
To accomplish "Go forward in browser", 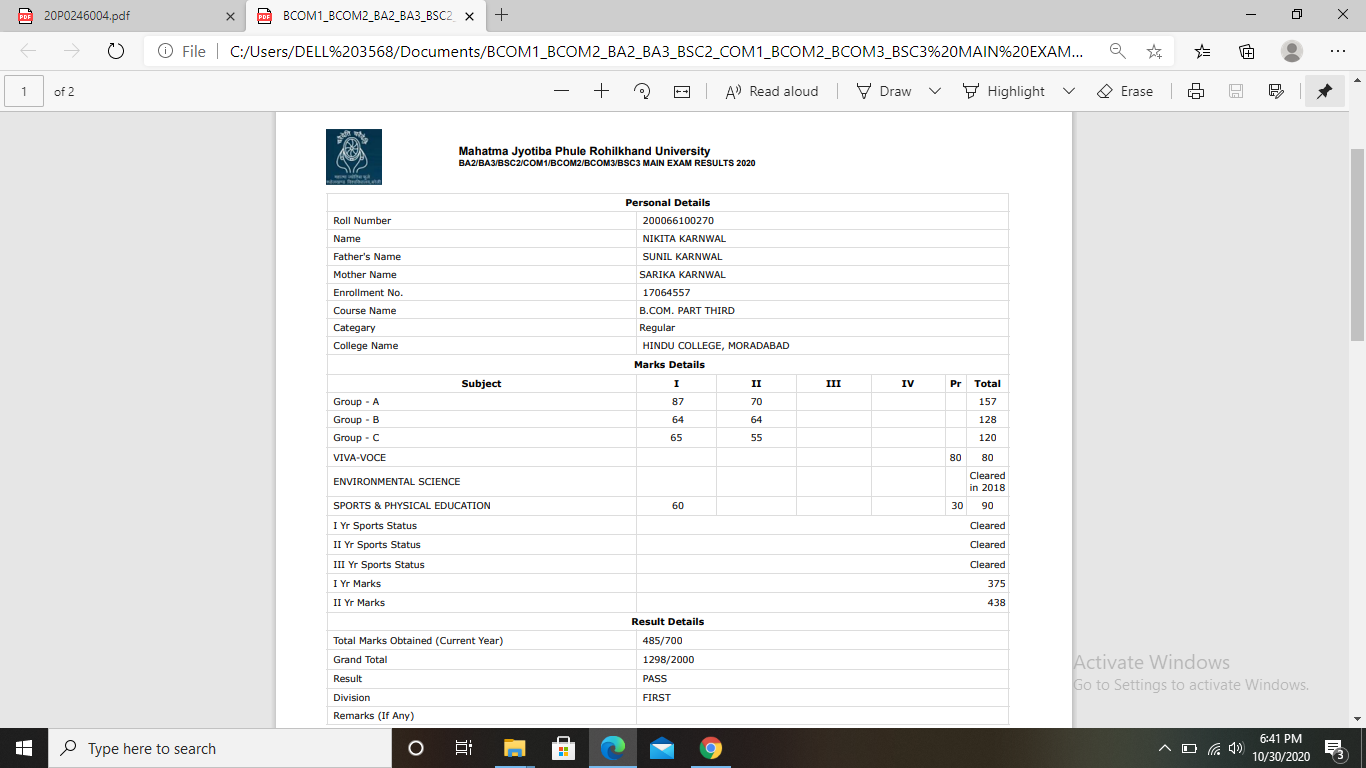I will click(71, 51).
